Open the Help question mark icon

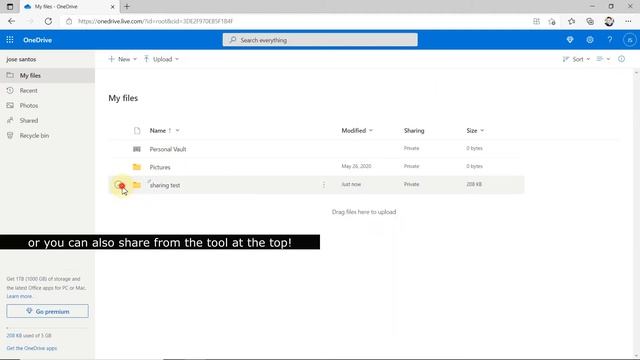coord(610,40)
